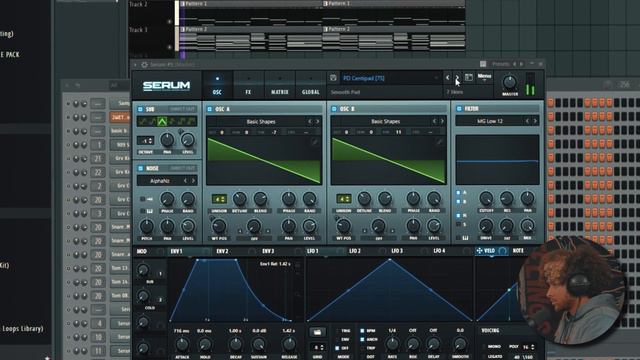Select previous OSC B wavetable arrow

[x=434, y=121]
